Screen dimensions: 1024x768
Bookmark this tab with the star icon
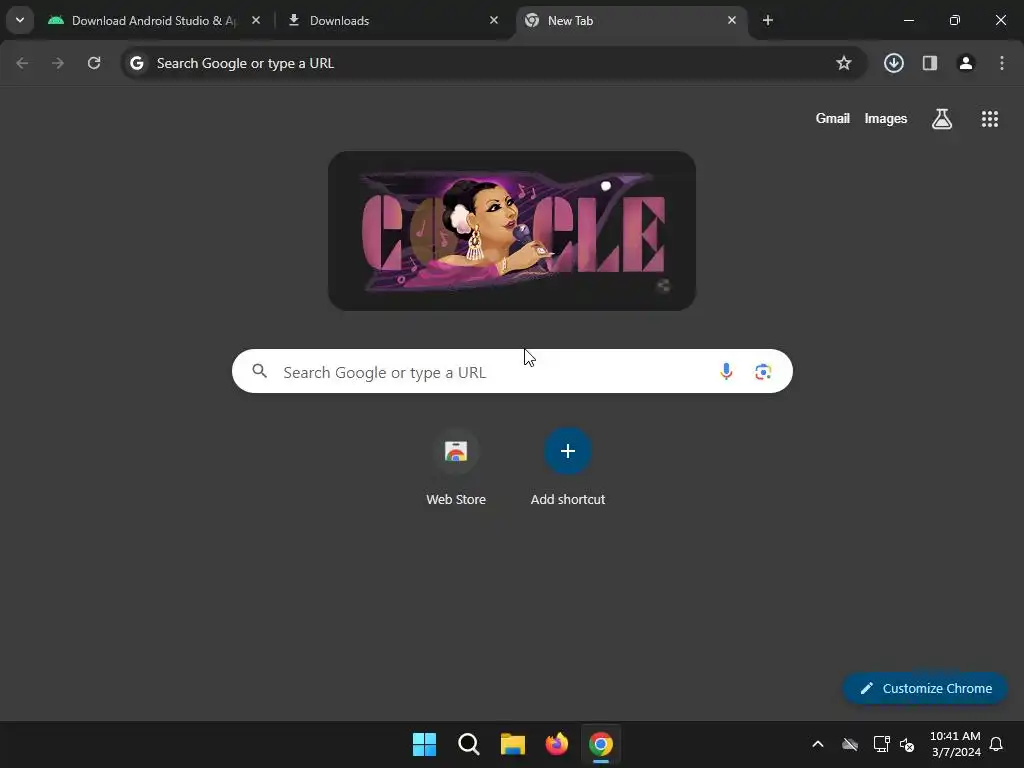coord(844,63)
